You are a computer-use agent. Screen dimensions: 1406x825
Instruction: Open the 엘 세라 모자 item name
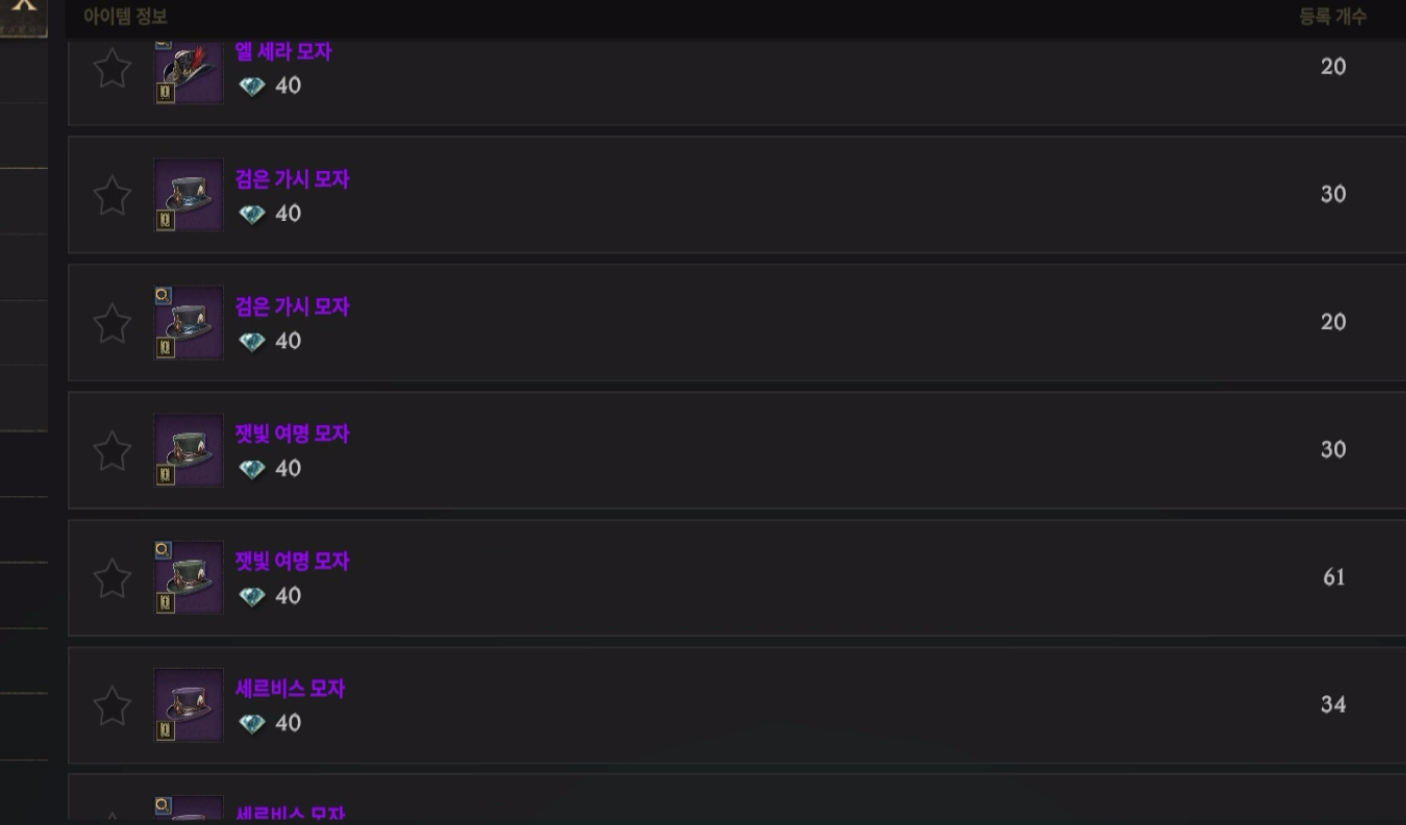[283, 52]
